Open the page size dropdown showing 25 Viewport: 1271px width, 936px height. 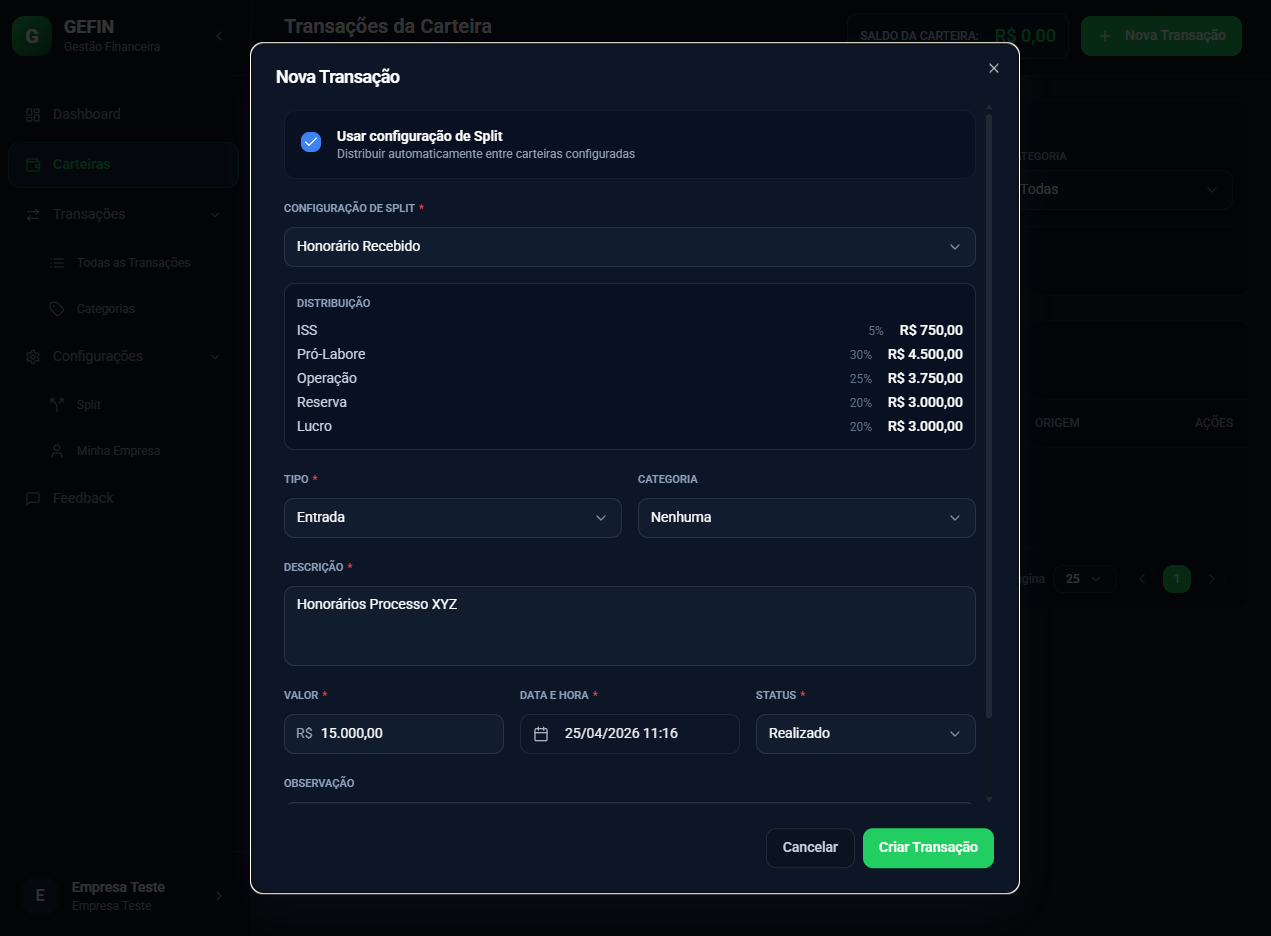click(x=1085, y=579)
